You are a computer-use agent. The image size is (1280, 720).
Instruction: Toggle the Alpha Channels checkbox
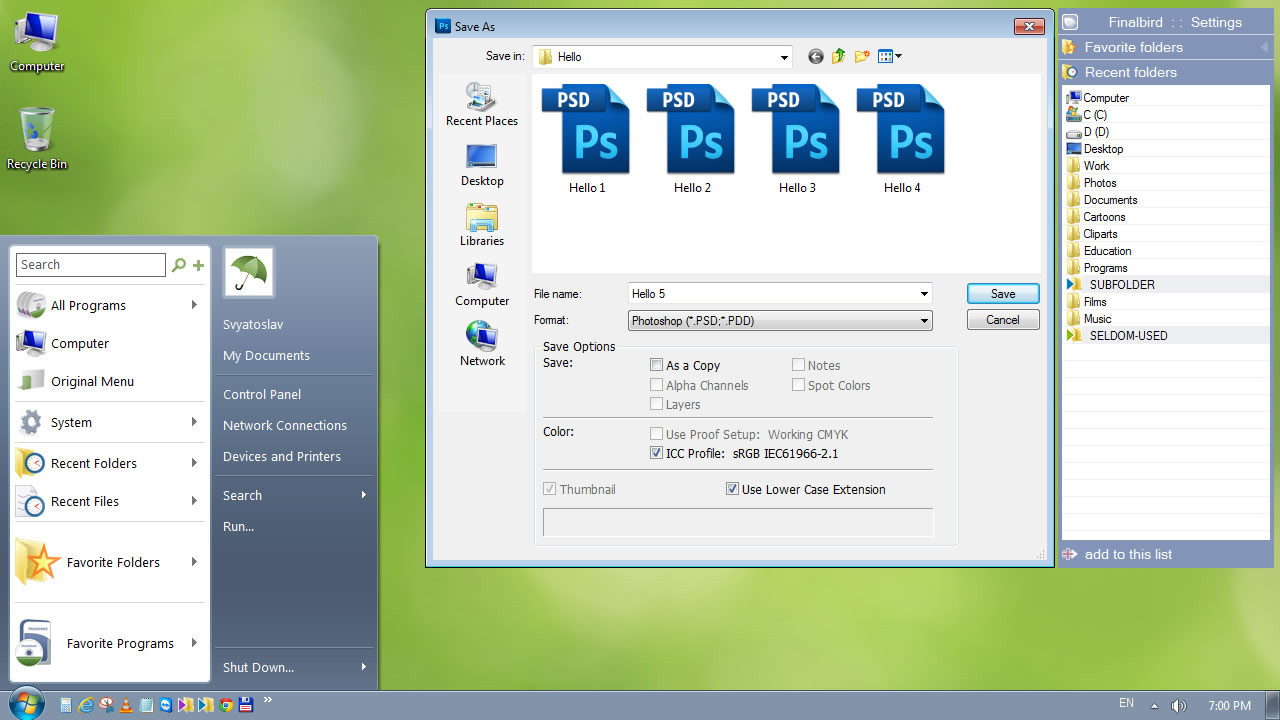[657, 385]
